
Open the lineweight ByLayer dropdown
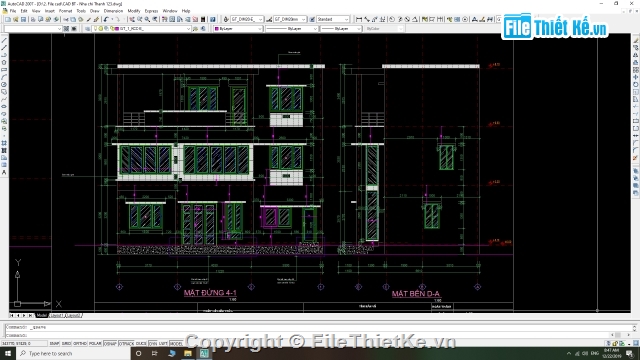pyautogui.click(x=341, y=29)
